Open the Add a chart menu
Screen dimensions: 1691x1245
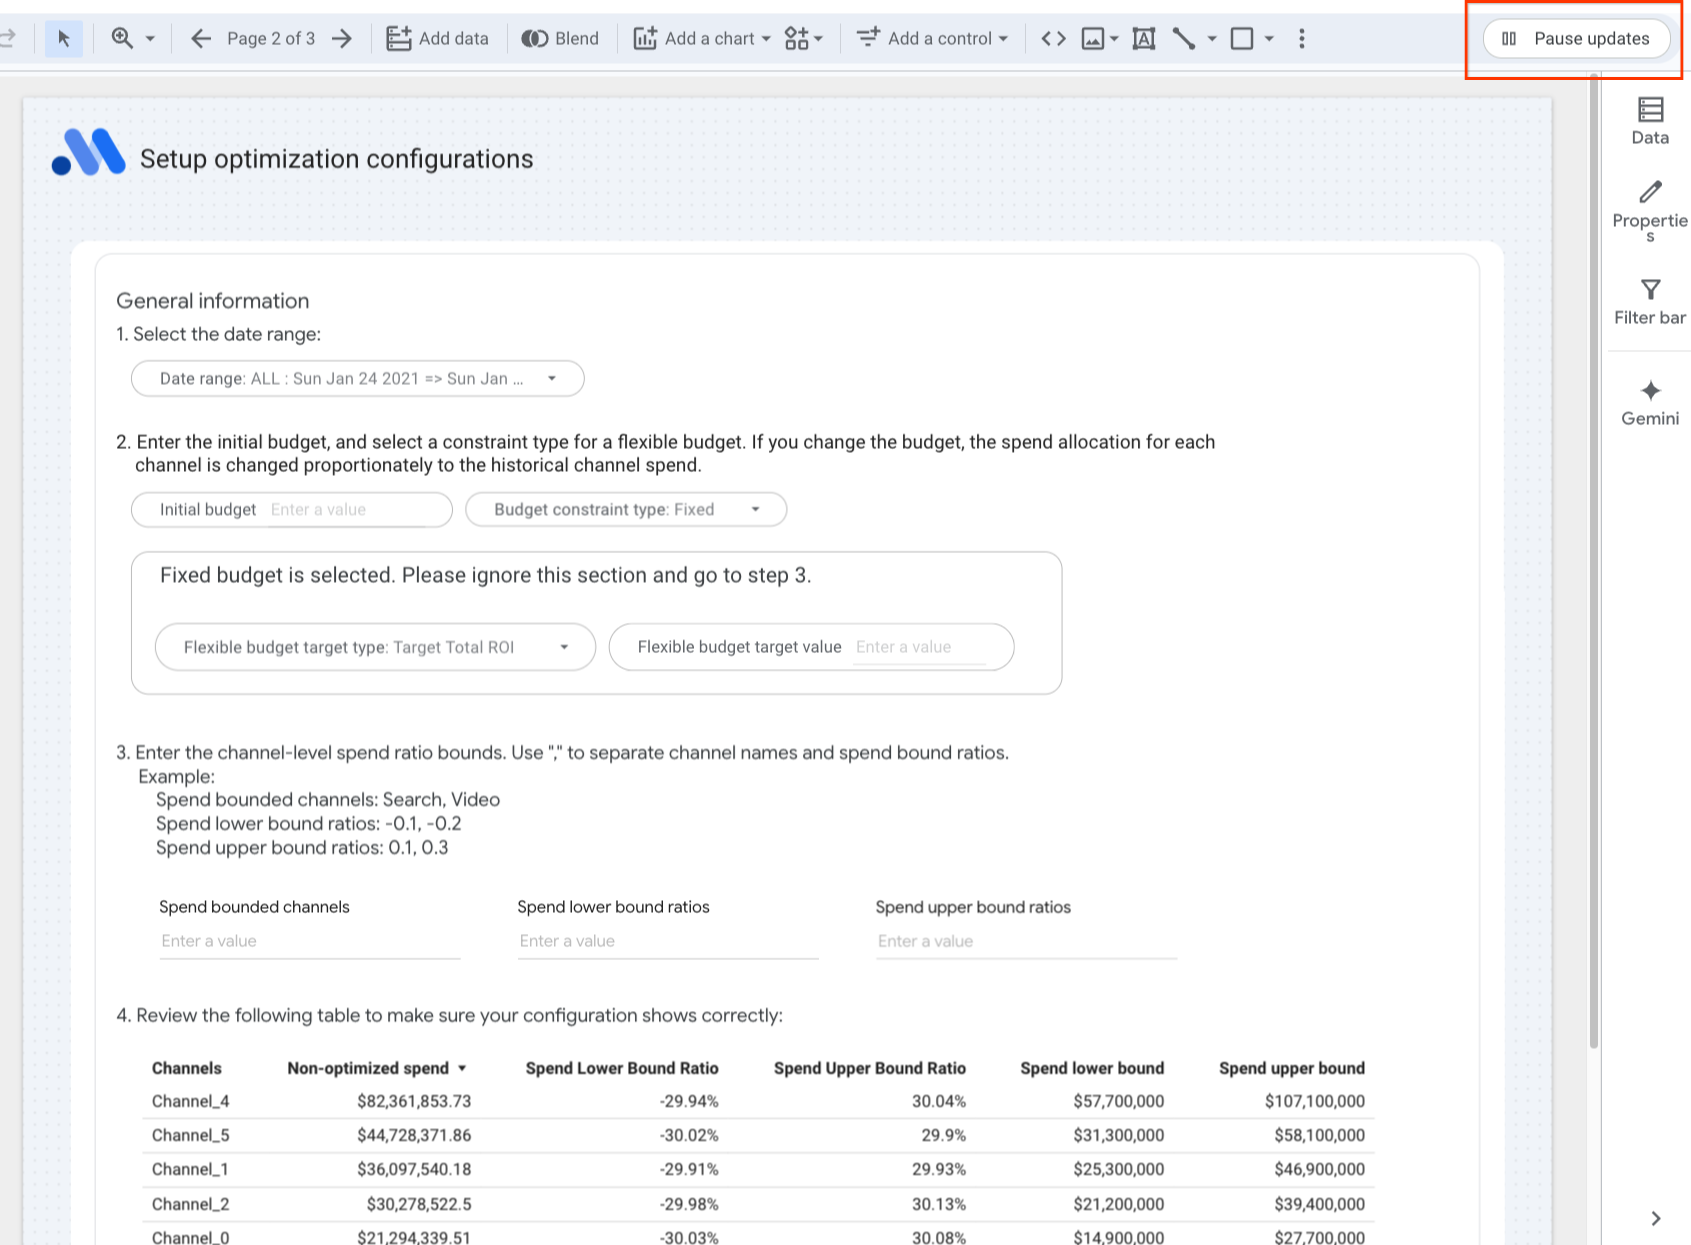click(x=702, y=39)
